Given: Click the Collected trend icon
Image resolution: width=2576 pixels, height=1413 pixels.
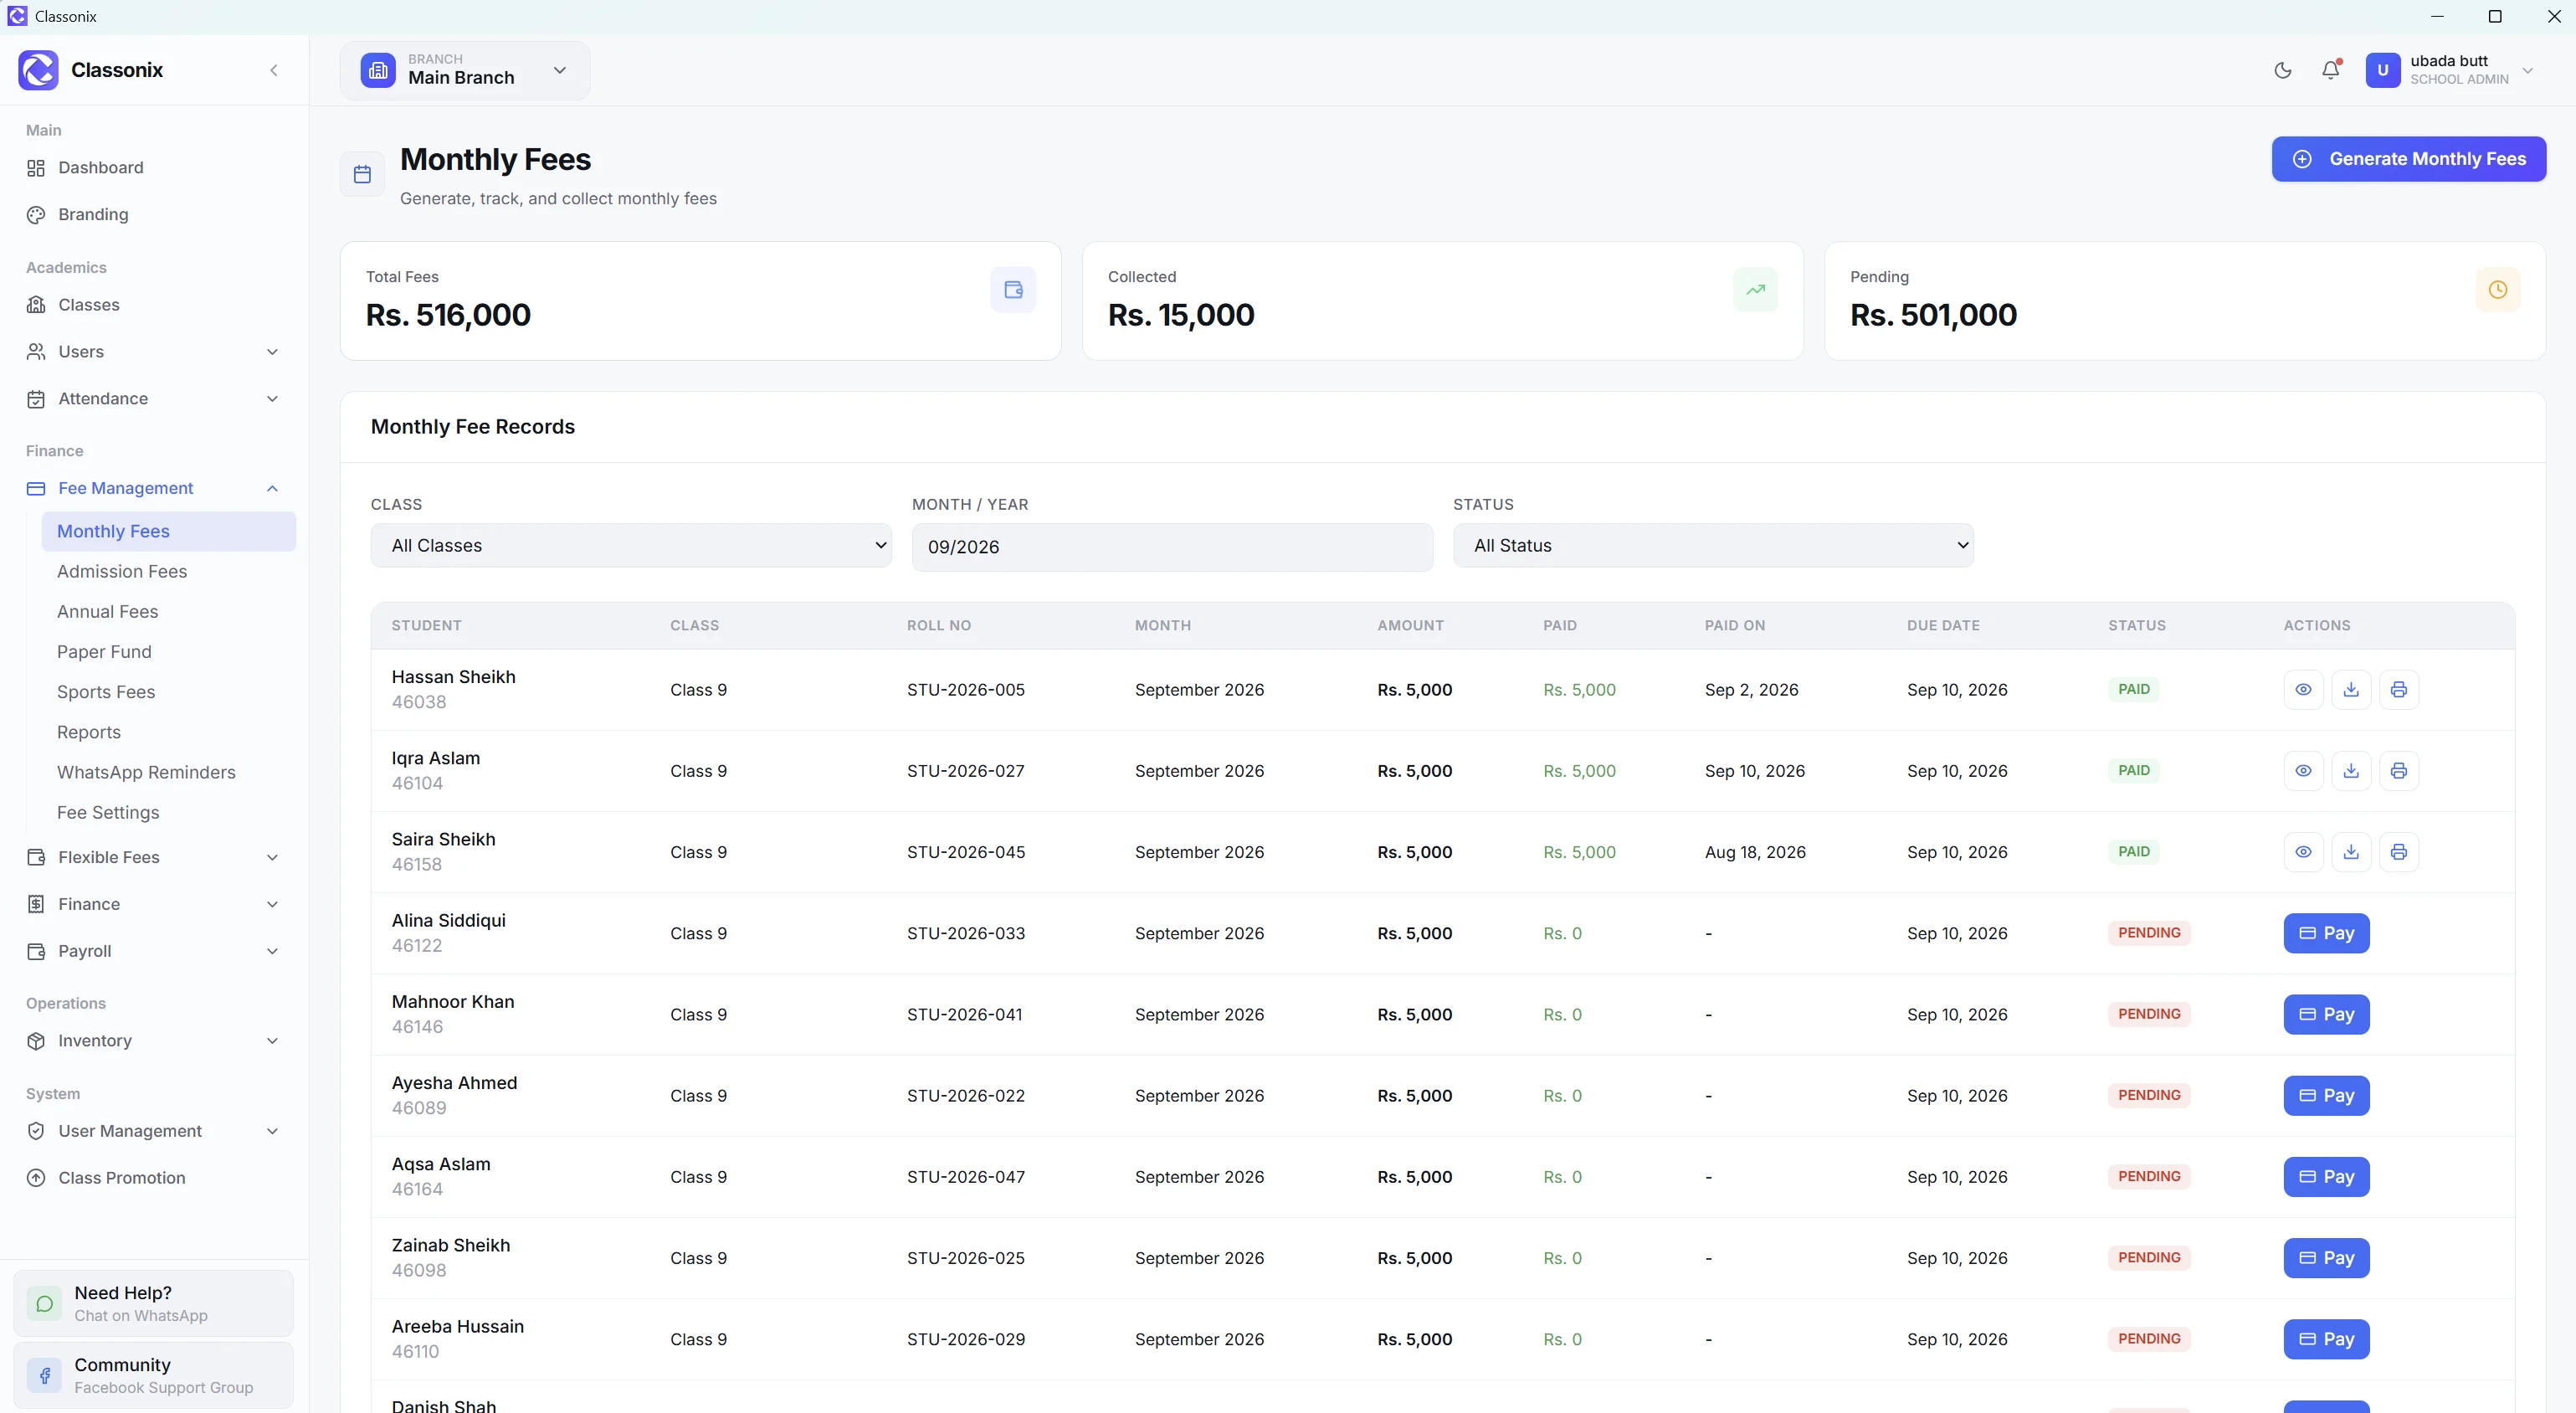Looking at the screenshot, I should (1755, 290).
